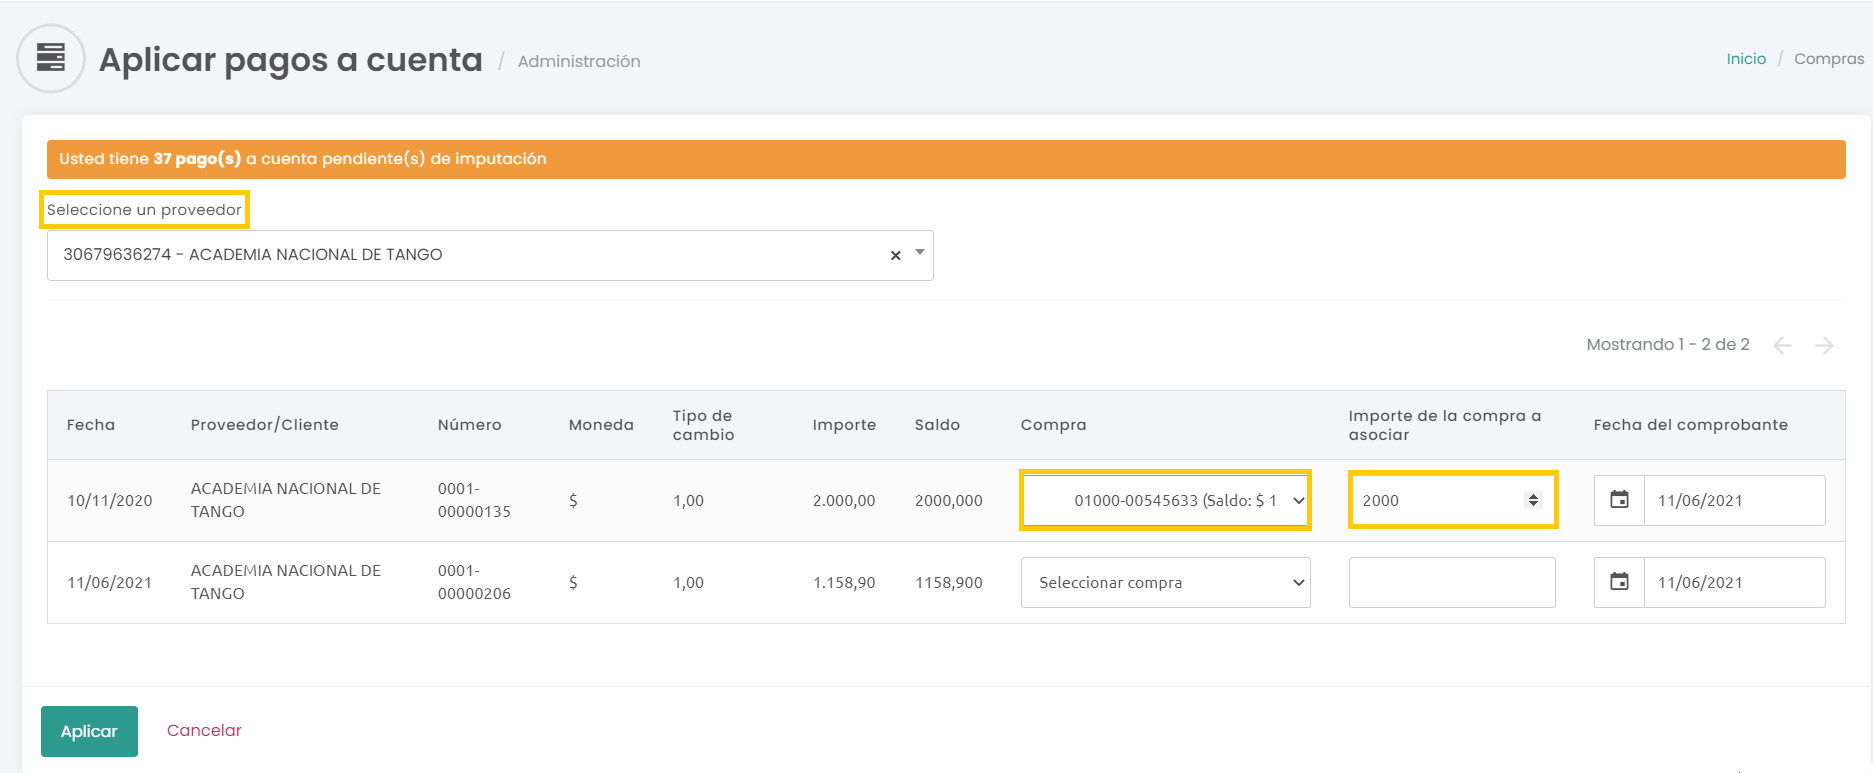1873x773 pixels.
Task: Click the Administración subtitle
Action: pos(579,61)
